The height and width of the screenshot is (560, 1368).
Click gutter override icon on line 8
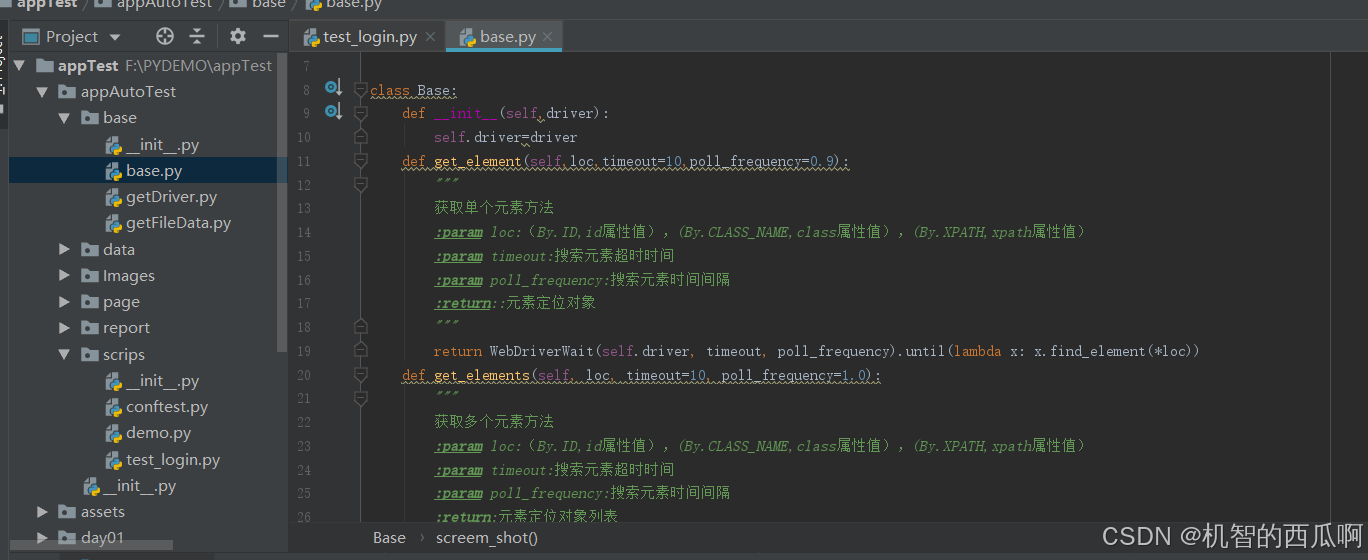(333, 88)
